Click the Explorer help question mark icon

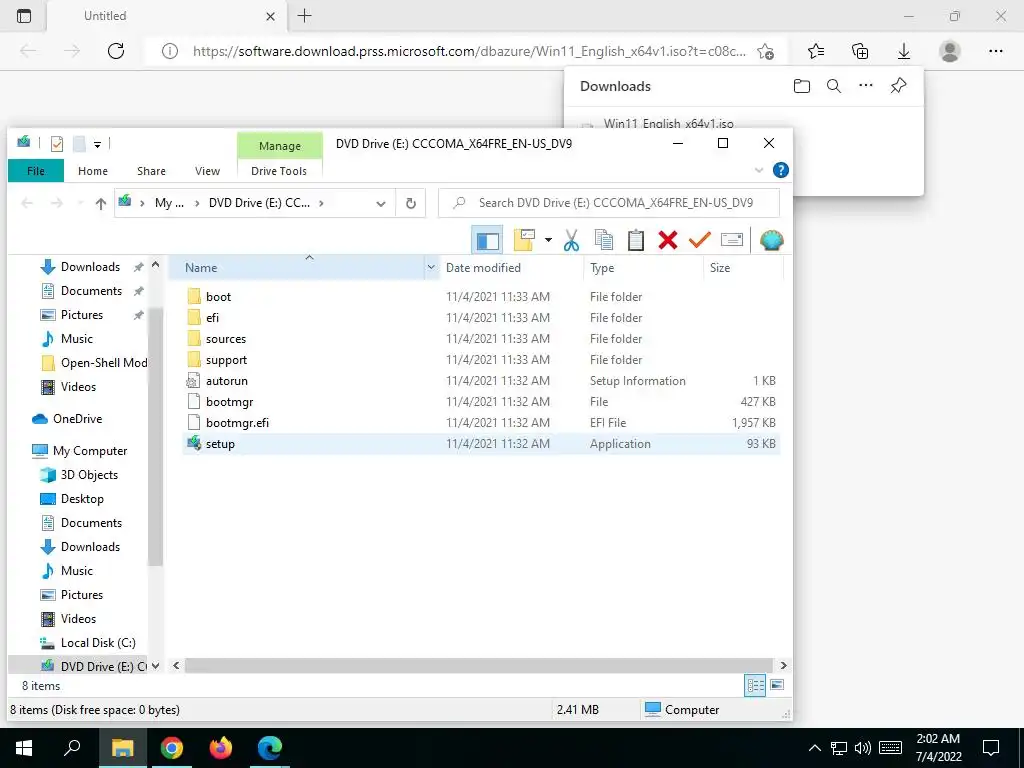[x=780, y=170]
